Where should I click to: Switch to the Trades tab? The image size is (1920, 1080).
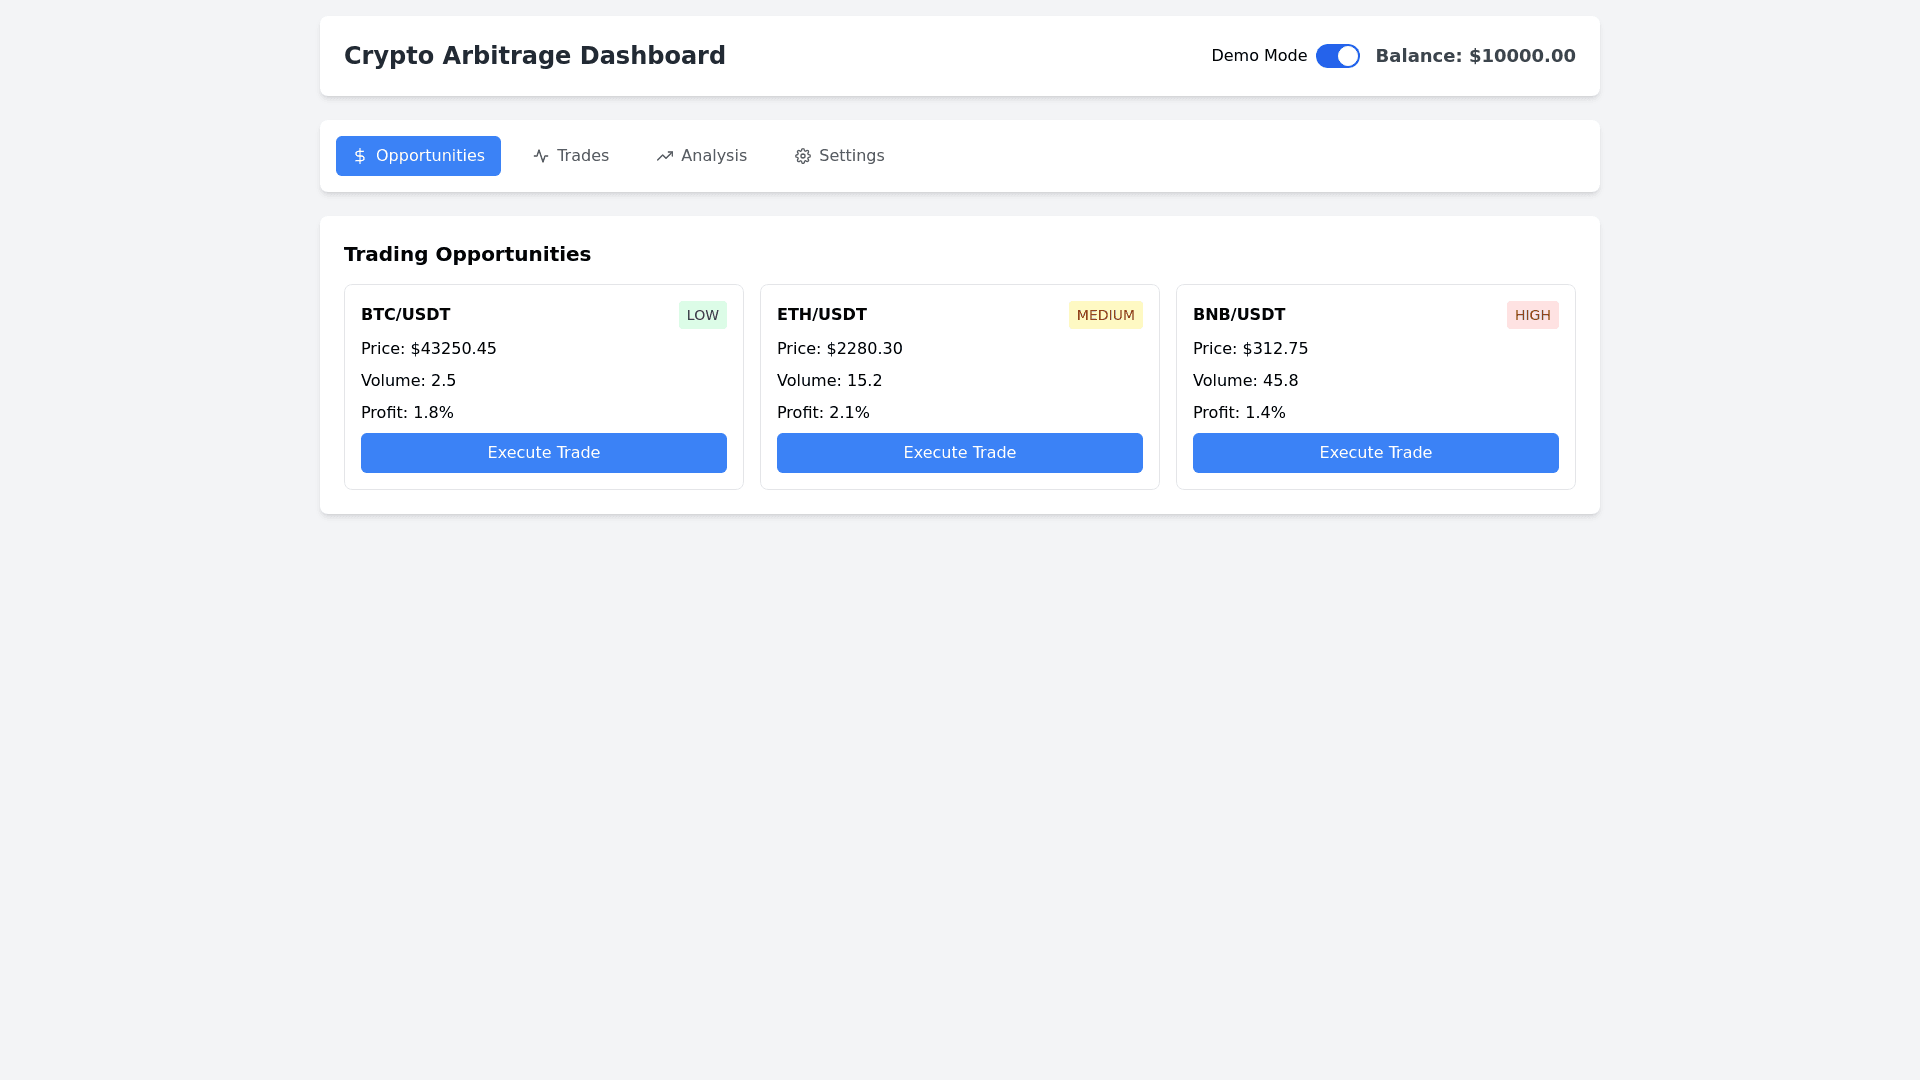pos(571,156)
